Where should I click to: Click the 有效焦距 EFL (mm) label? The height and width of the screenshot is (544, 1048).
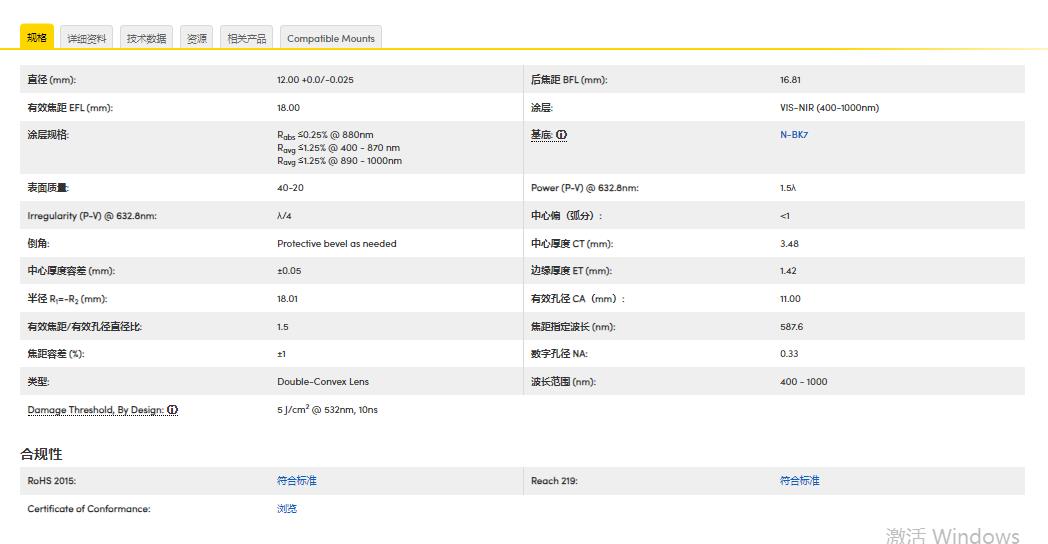click(x=70, y=108)
